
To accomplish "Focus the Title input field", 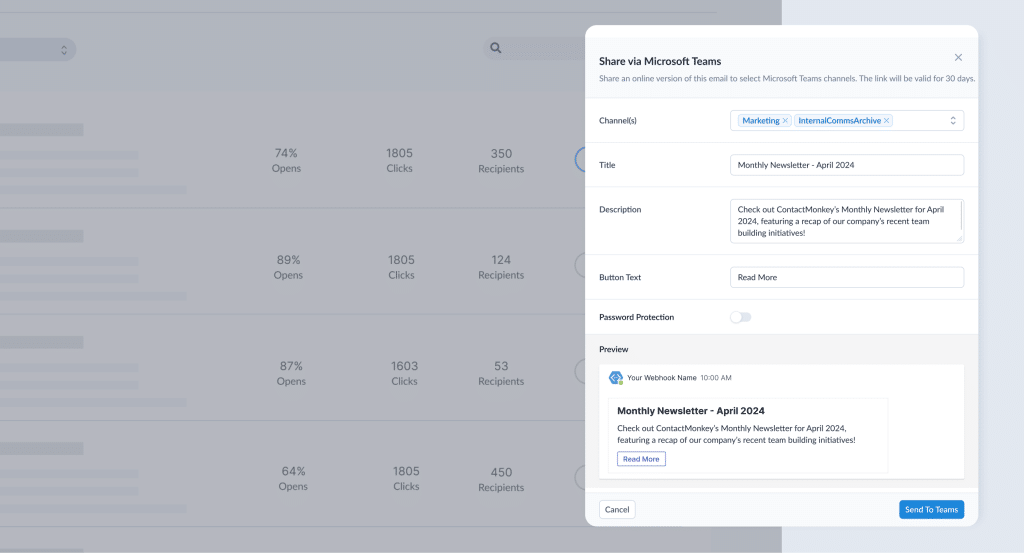I will pos(846,165).
